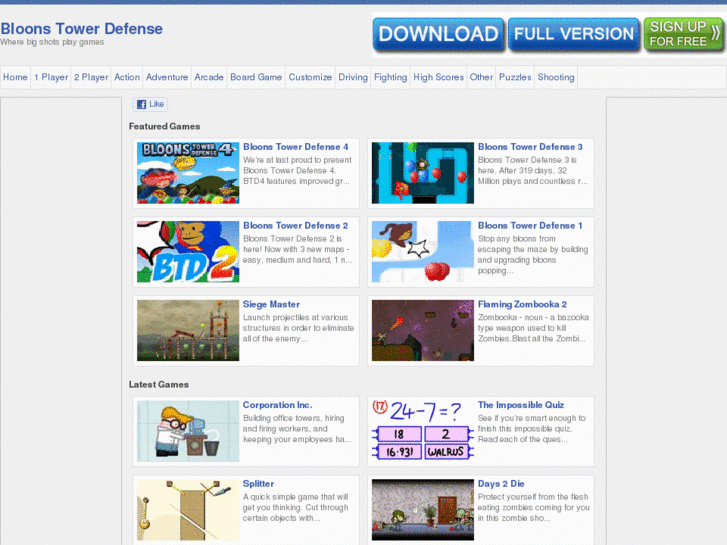
Task: Click the 'Building office towers, hiring' description
Action: coord(297,429)
